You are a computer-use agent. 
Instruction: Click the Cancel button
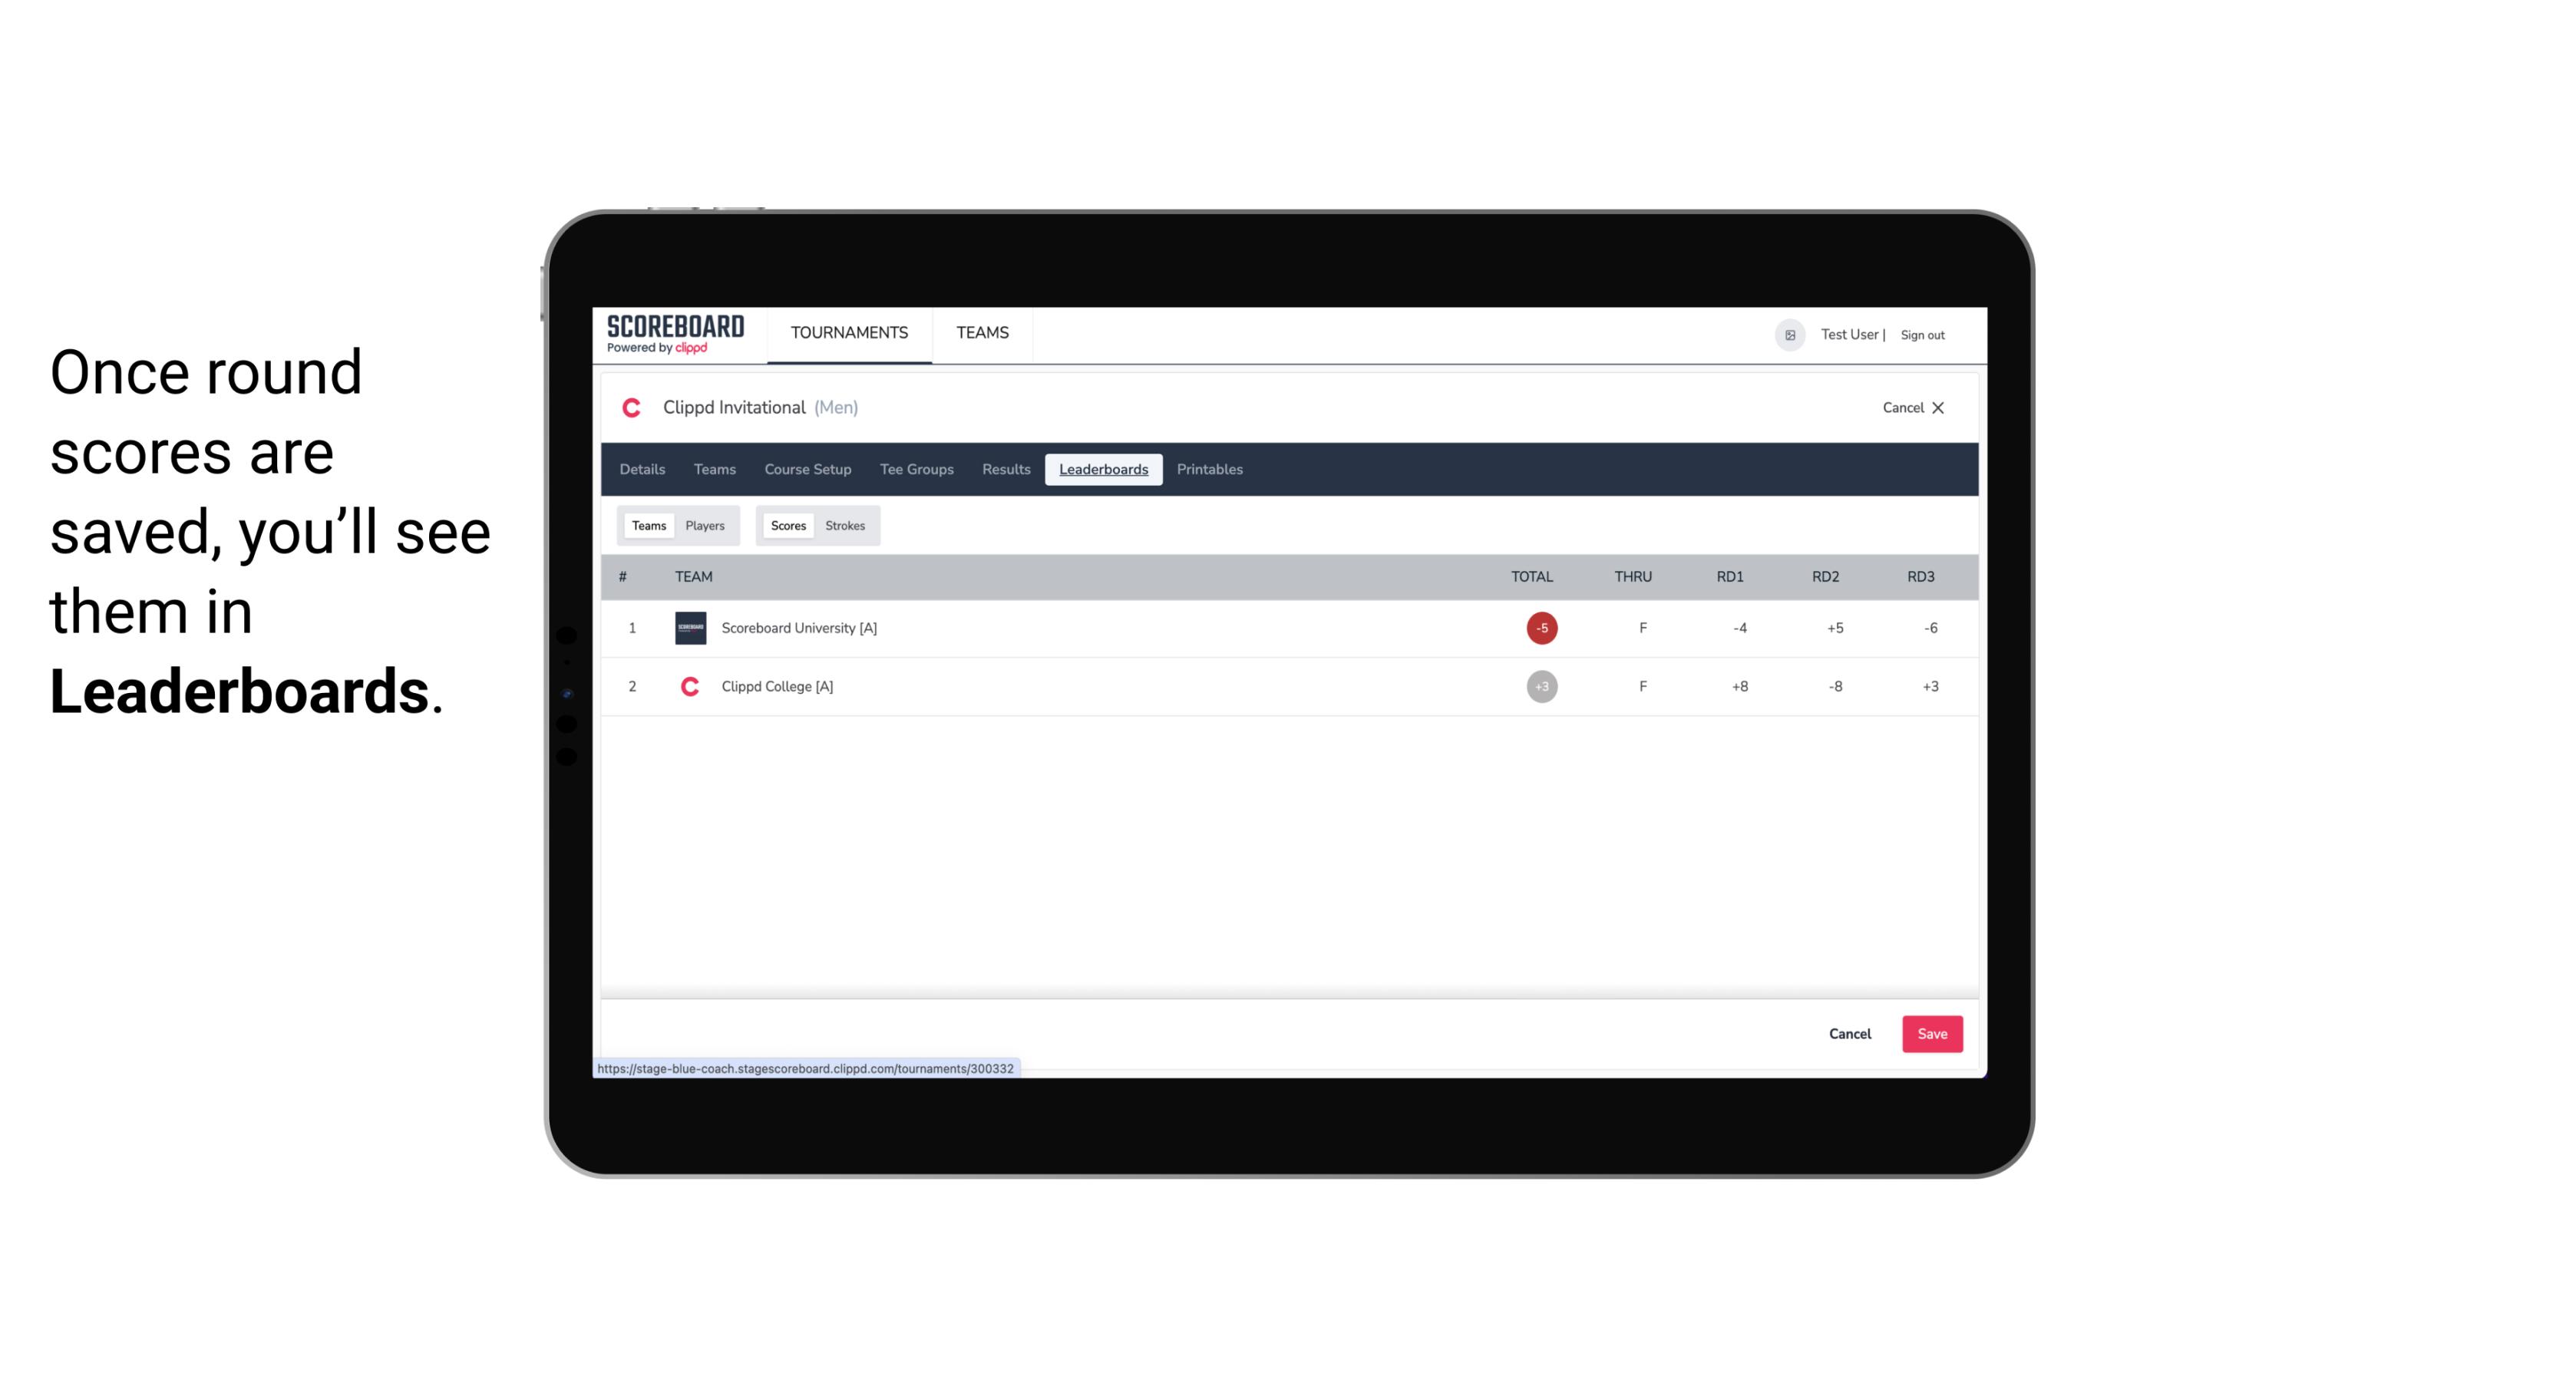1849,1035
